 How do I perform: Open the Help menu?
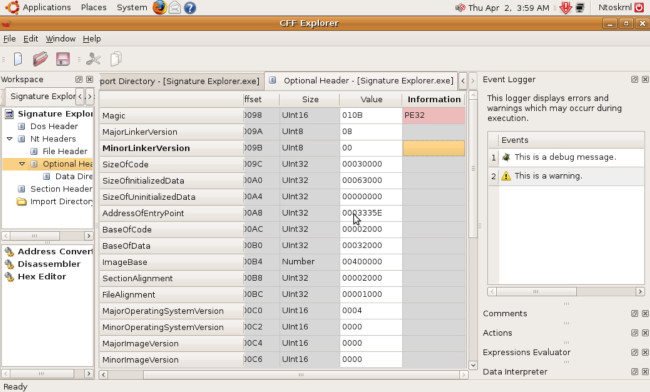click(x=92, y=39)
